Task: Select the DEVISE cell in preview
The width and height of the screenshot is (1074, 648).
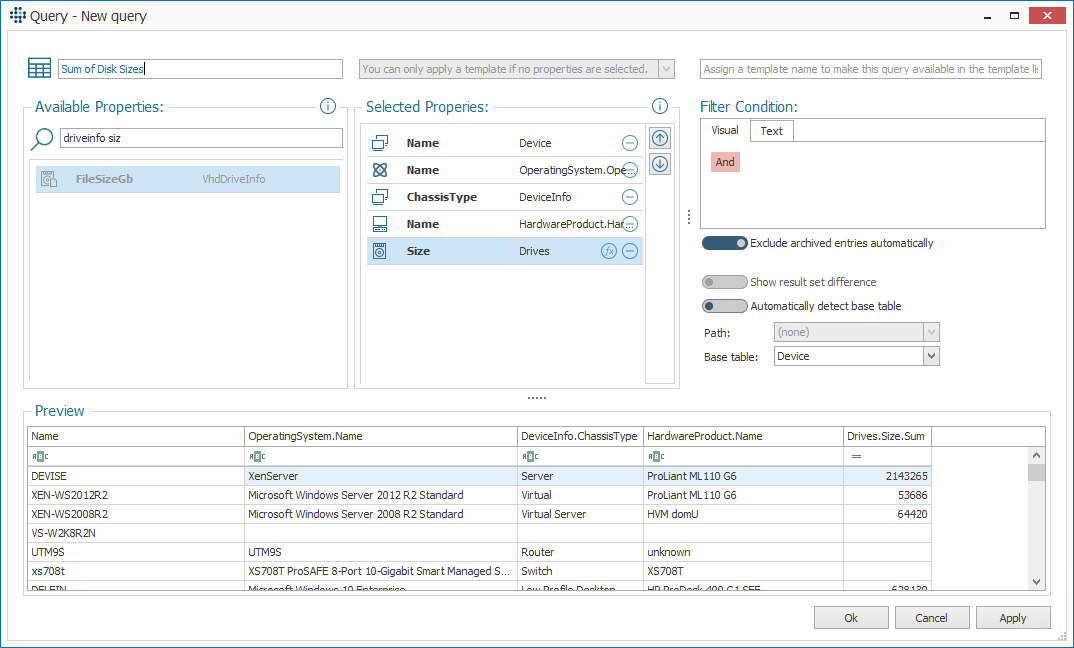Action: coord(136,476)
